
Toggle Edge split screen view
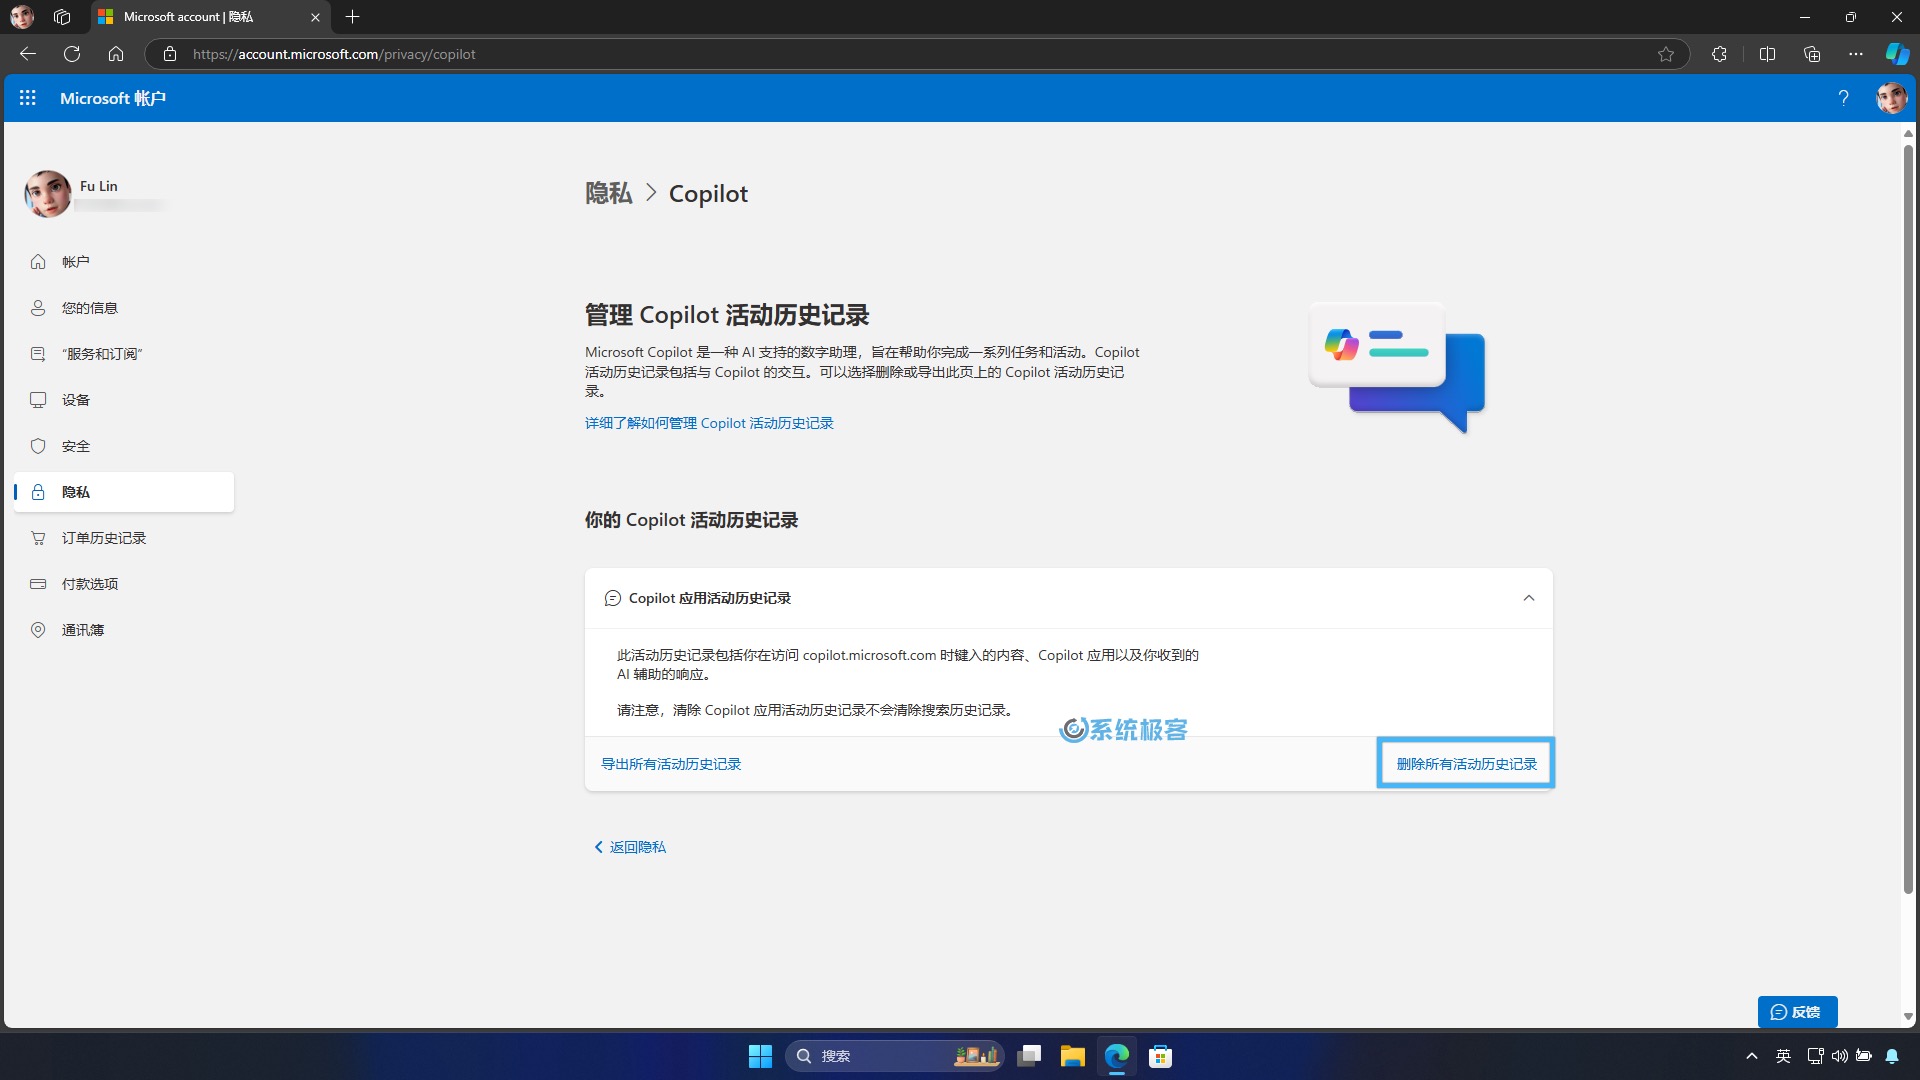pyautogui.click(x=1767, y=54)
